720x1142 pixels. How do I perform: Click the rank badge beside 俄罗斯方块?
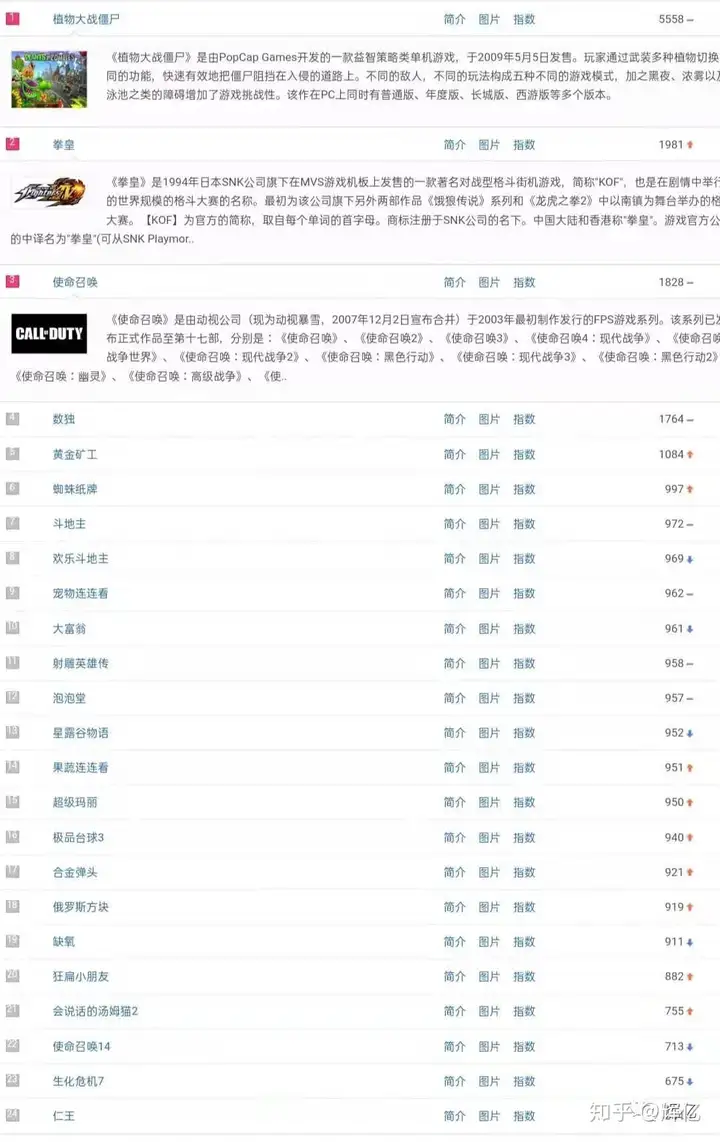12,906
